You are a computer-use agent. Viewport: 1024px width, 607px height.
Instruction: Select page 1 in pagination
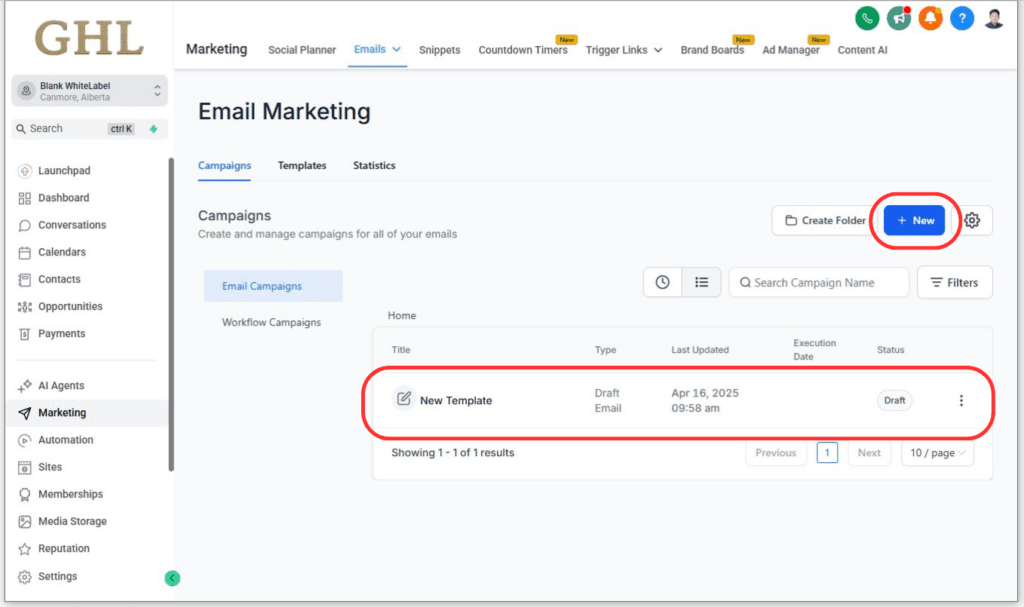[x=827, y=453]
